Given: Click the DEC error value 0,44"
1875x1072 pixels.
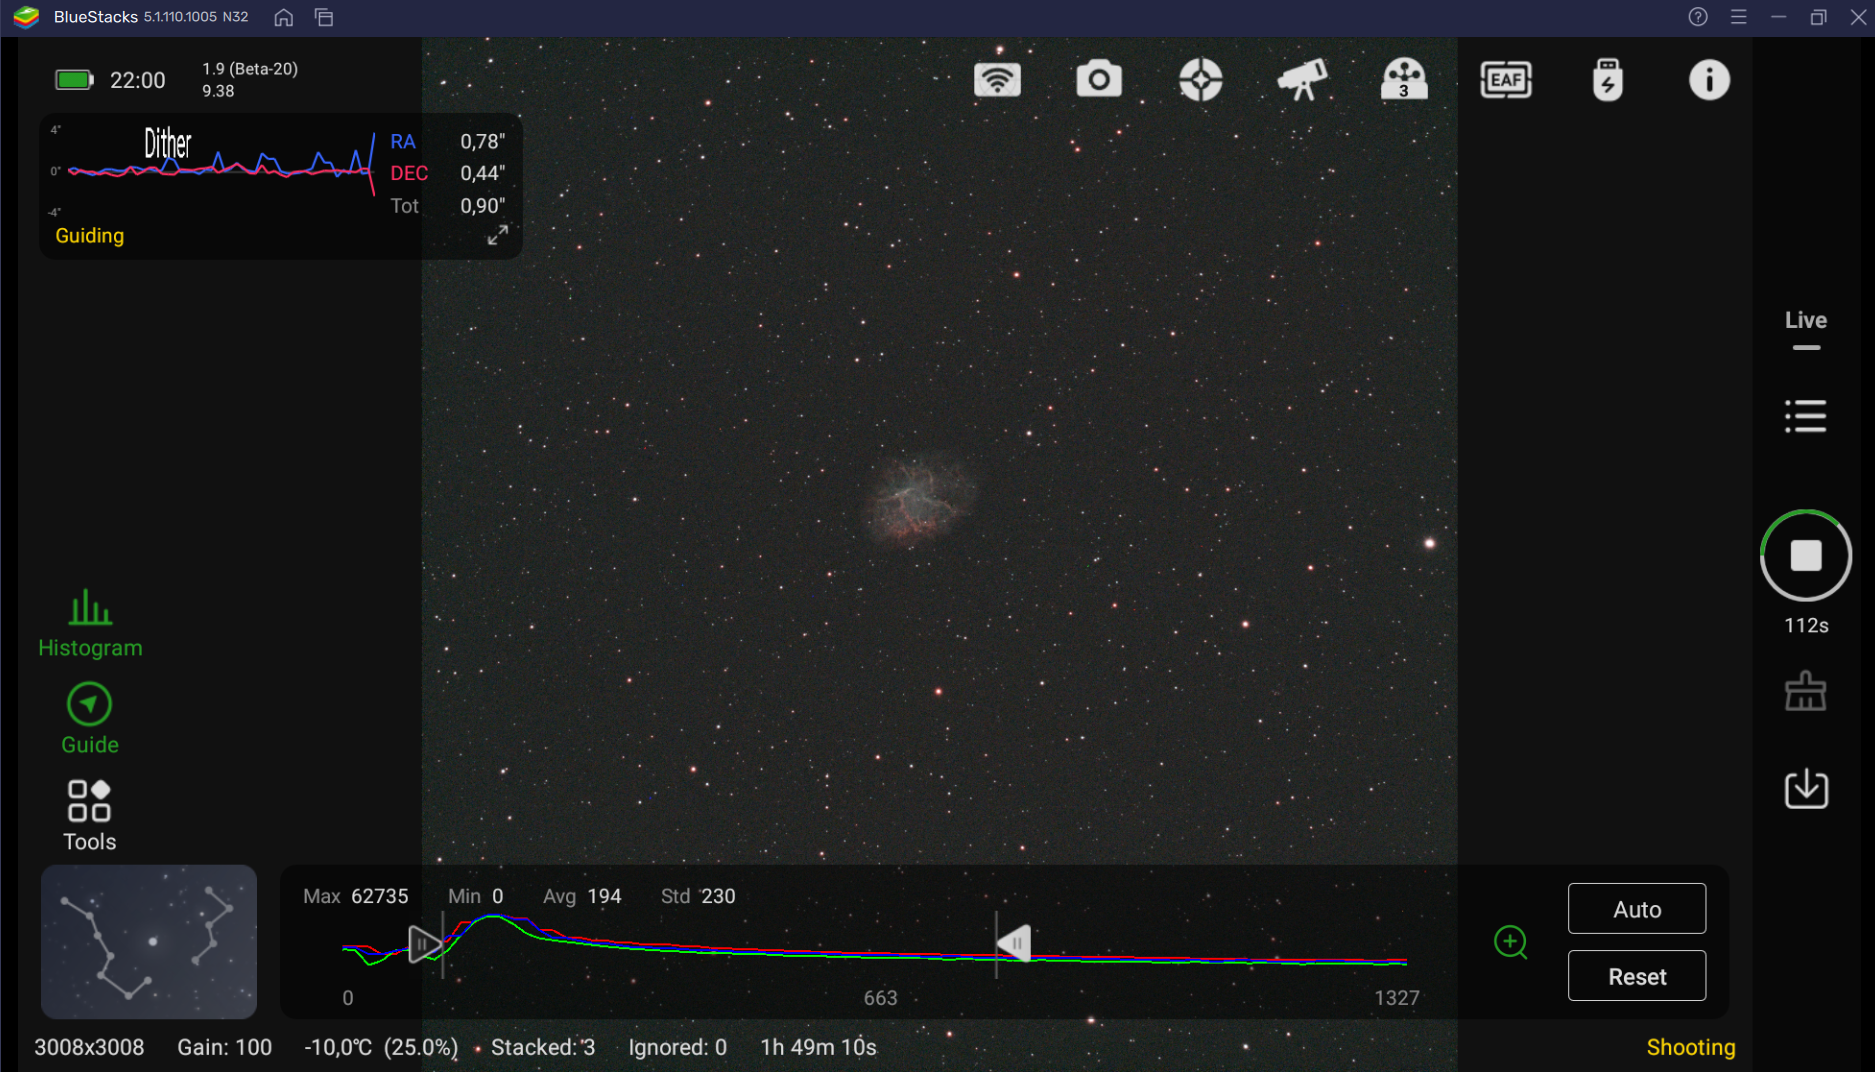Looking at the screenshot, I should pyautogui.click(x=483, y=174).
